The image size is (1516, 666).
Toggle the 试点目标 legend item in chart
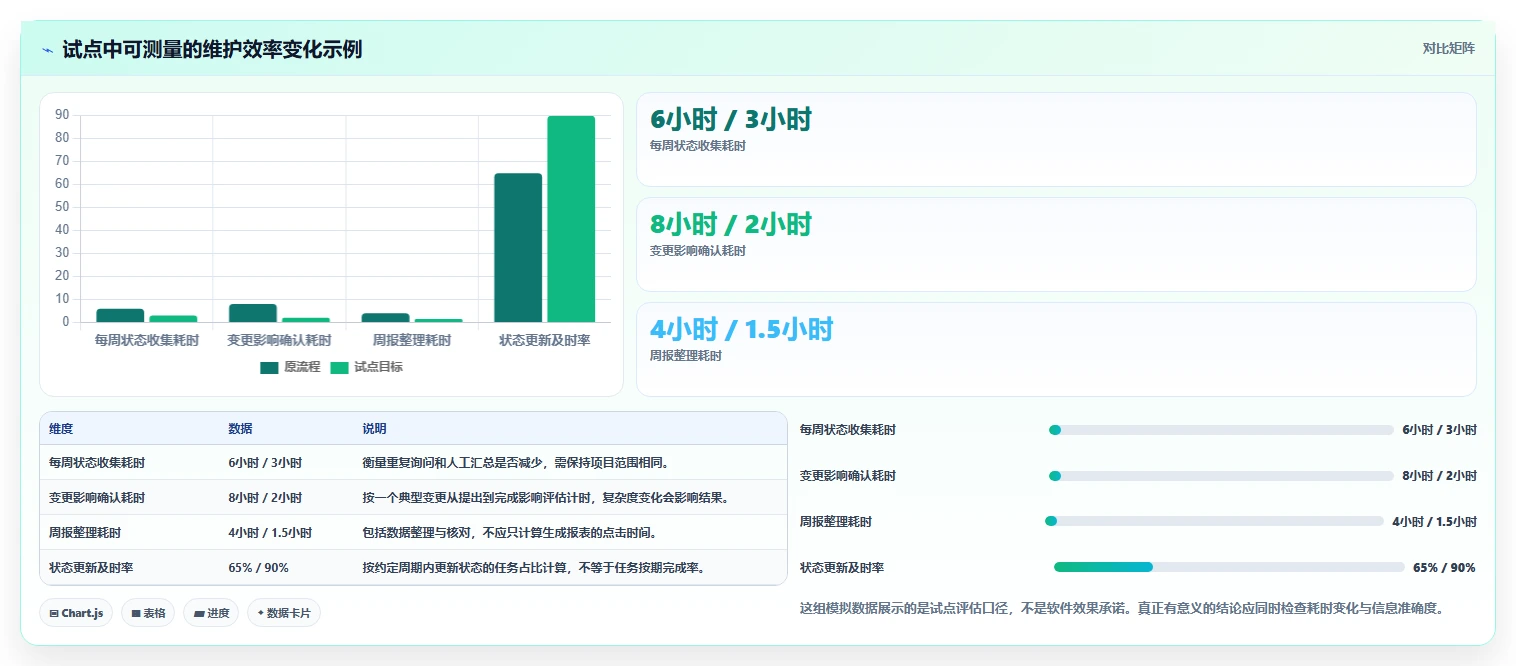(x=366, y=367)
